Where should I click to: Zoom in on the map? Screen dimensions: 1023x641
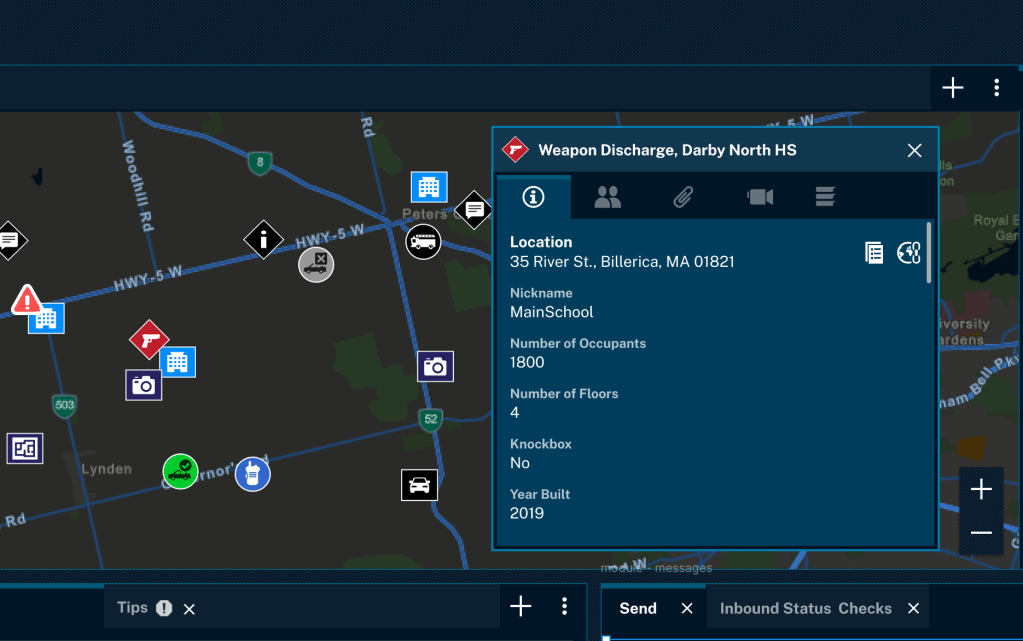[981, 489]
